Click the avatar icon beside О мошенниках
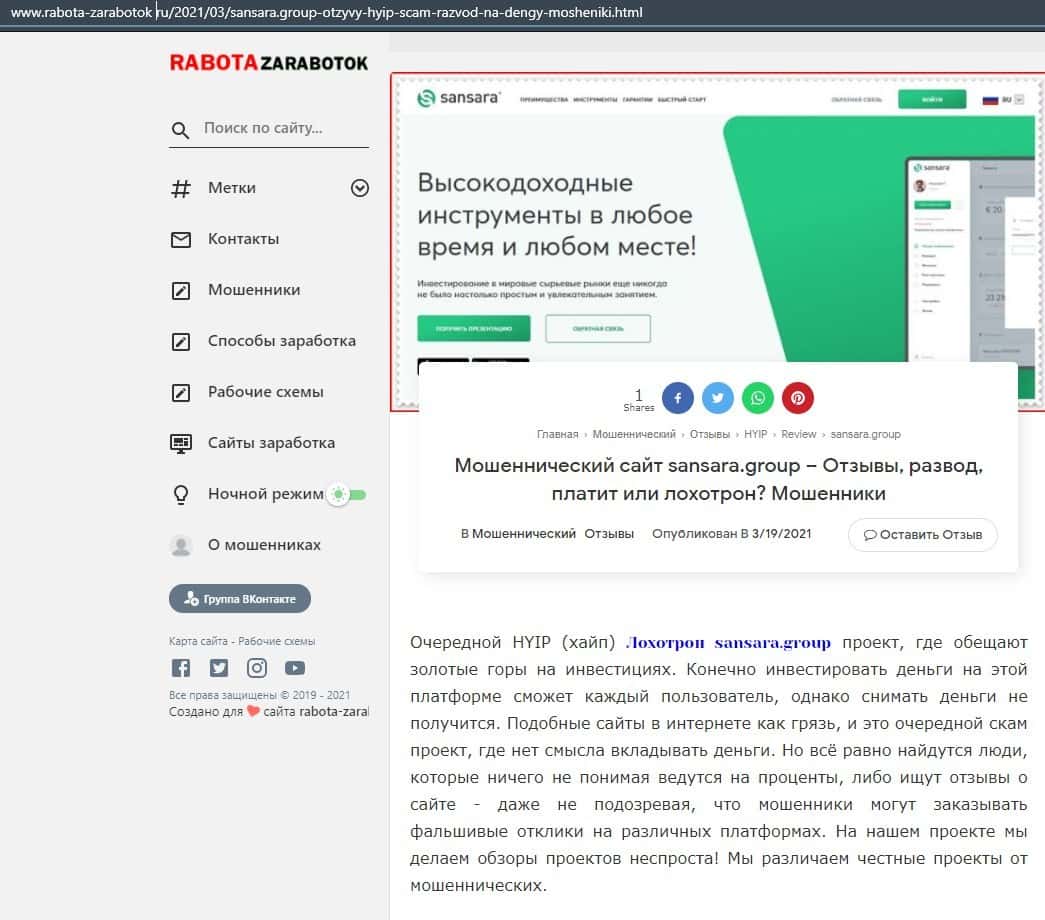1045x920 pixels. click(x=181, y=545)
